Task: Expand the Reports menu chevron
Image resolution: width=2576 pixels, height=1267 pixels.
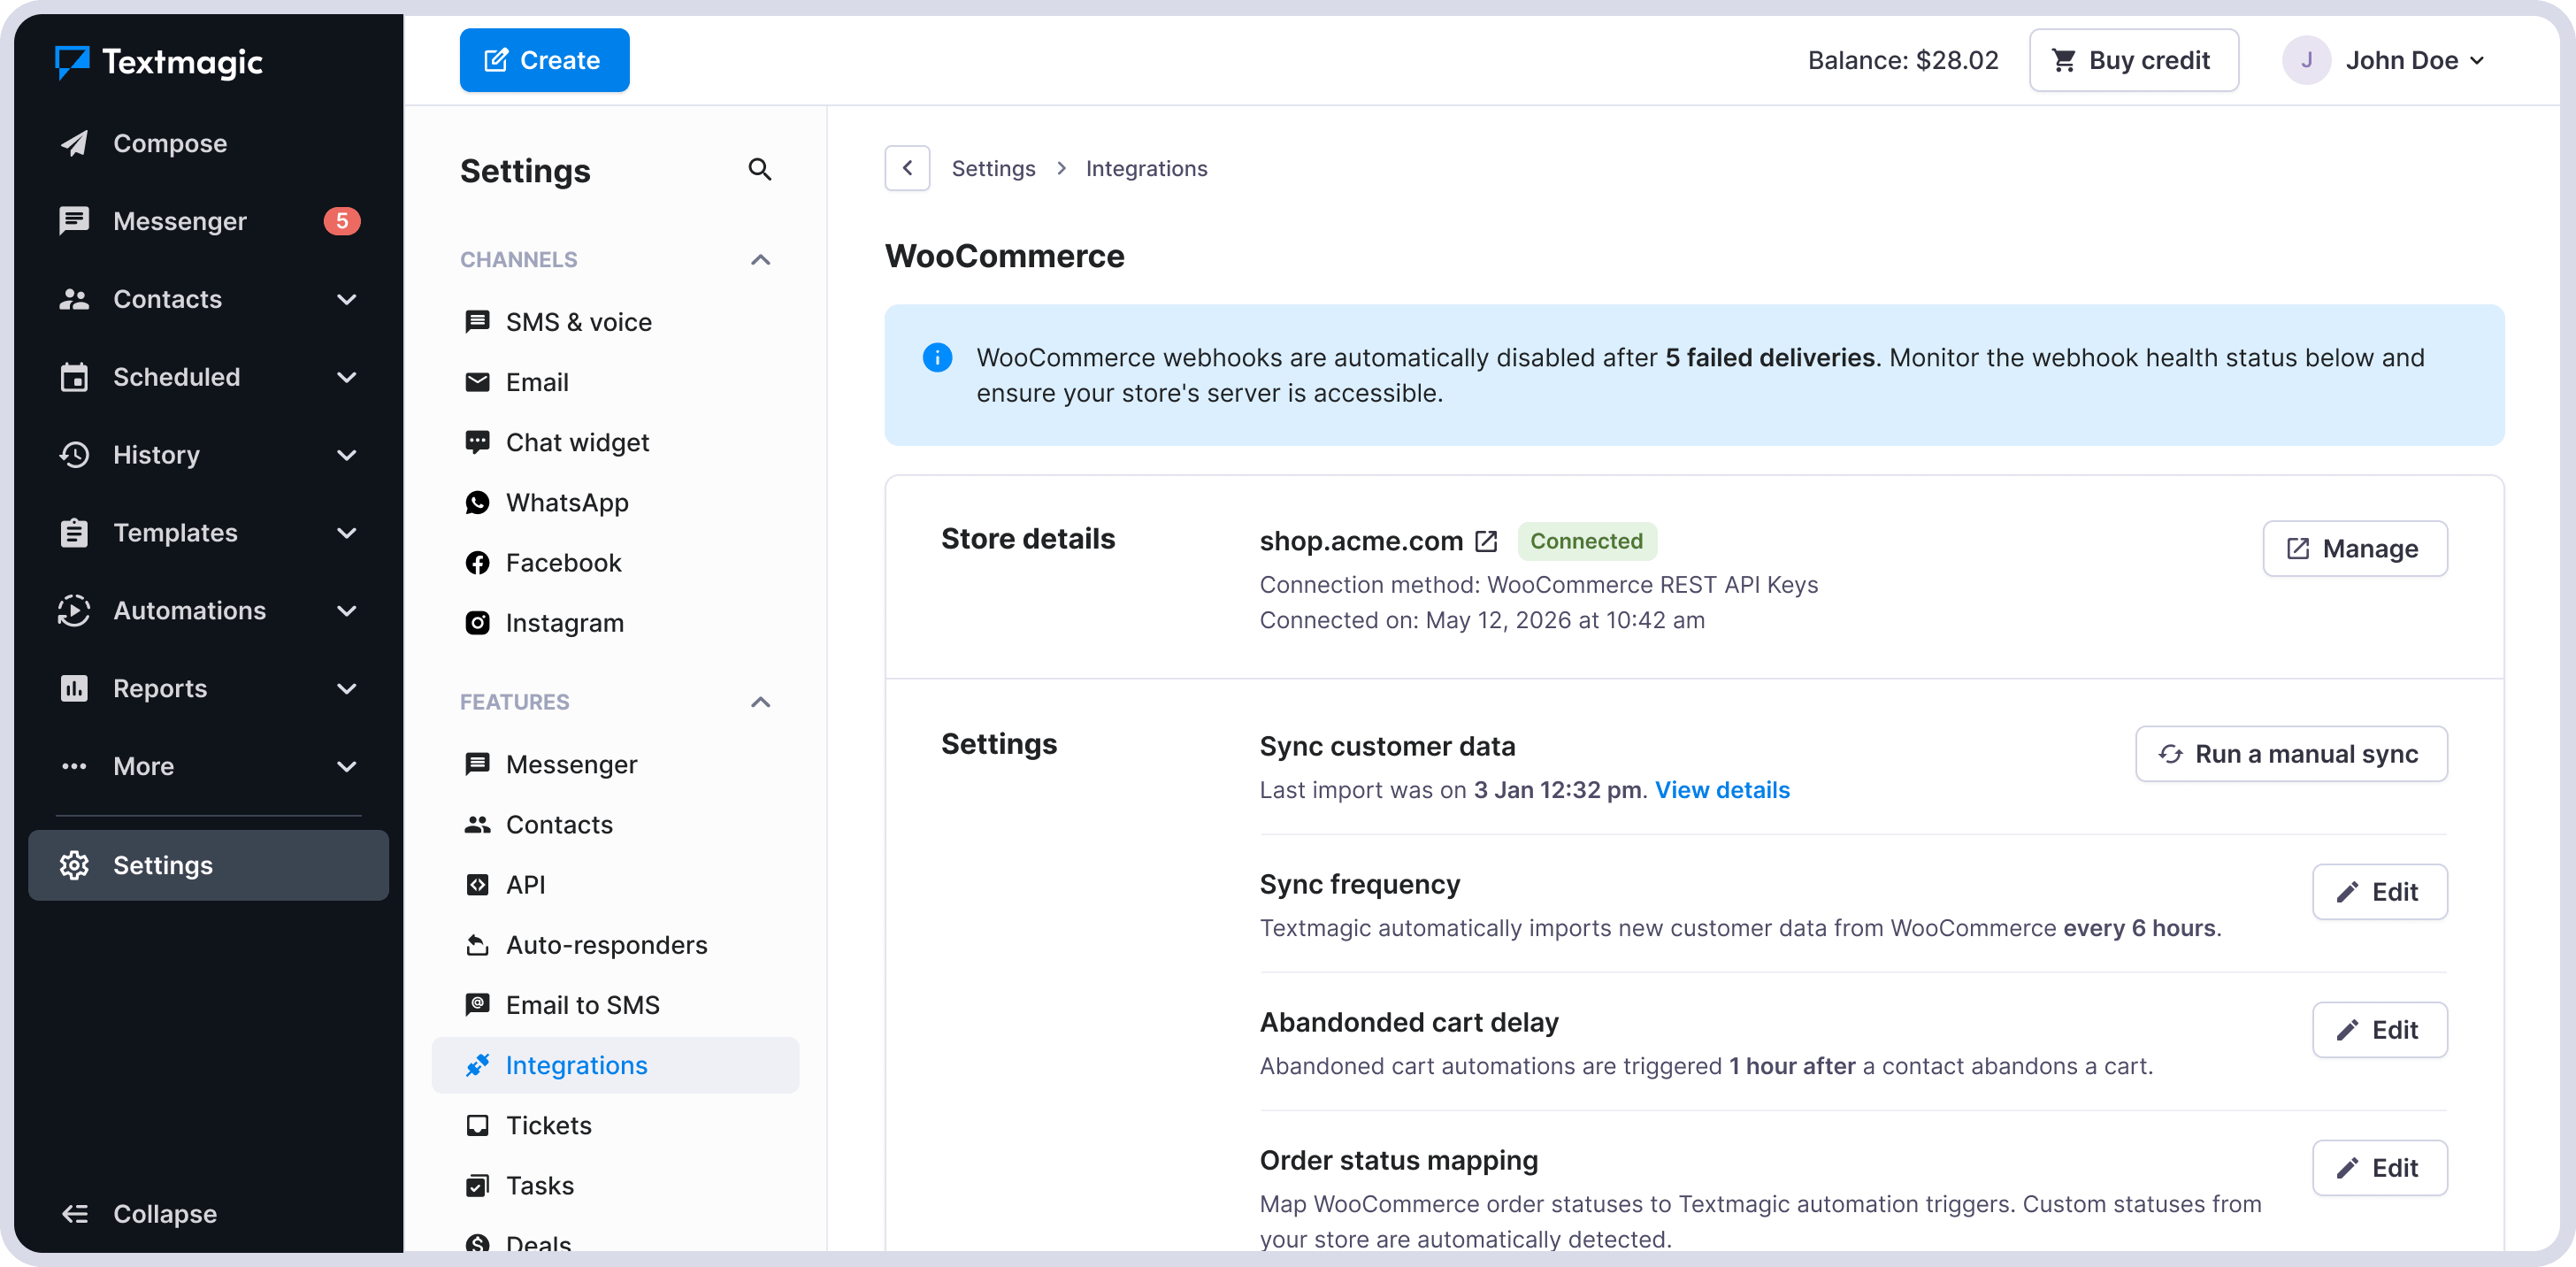Action: 347,689
